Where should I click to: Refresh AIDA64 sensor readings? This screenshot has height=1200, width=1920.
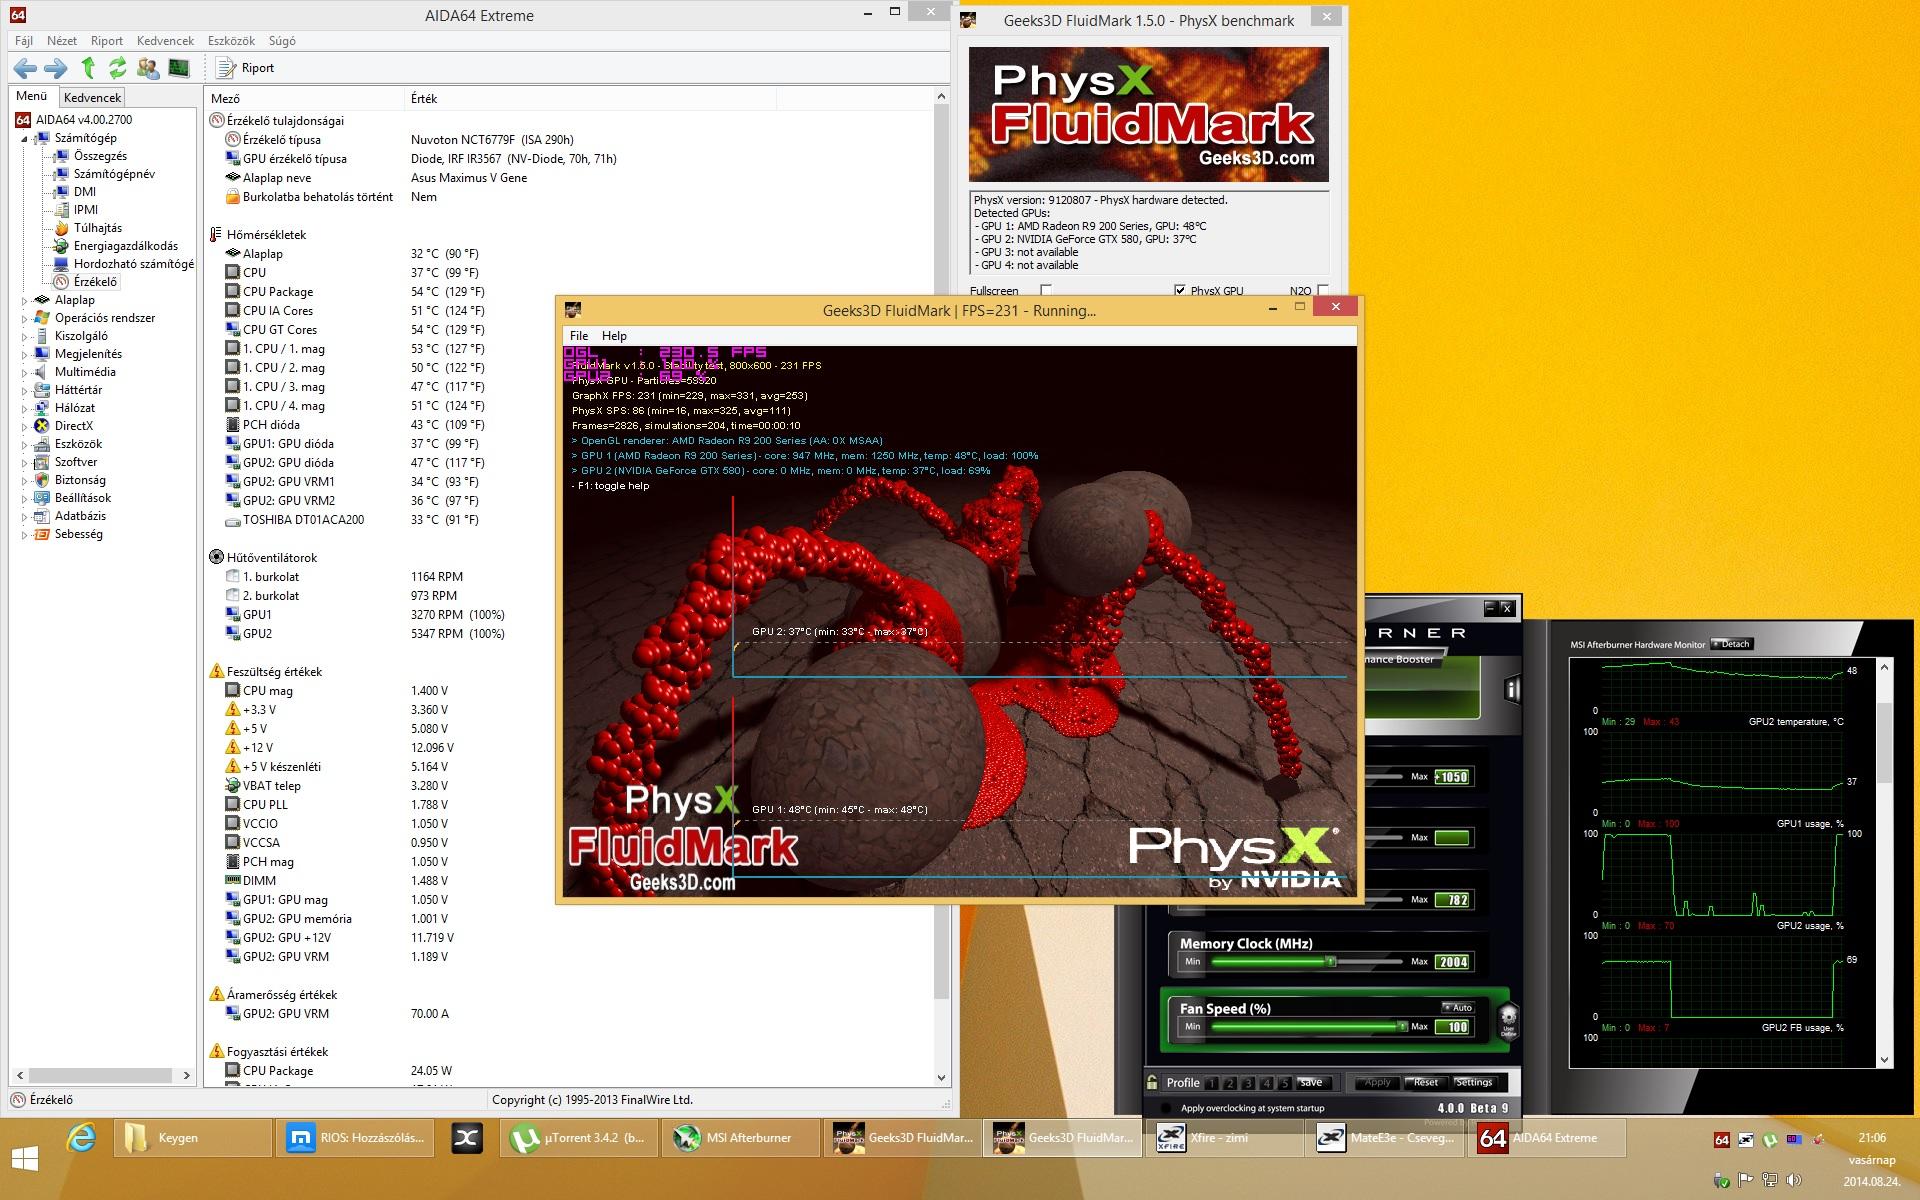coord(118,68)
